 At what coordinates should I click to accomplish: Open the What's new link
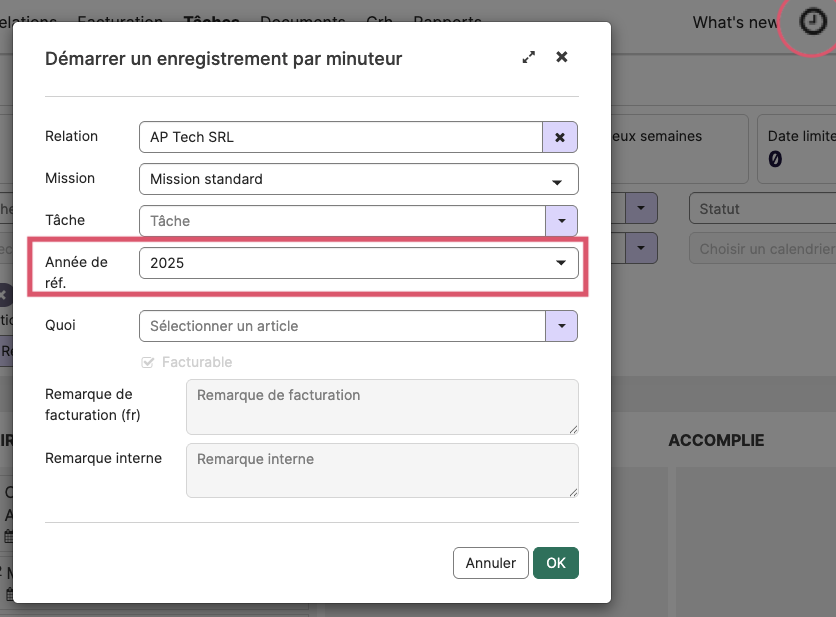point(735,22)
